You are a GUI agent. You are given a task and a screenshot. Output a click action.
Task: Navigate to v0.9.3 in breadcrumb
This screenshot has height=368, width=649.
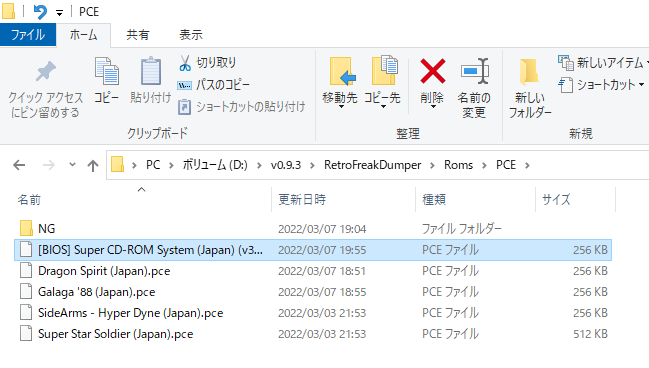pos(286,165)
